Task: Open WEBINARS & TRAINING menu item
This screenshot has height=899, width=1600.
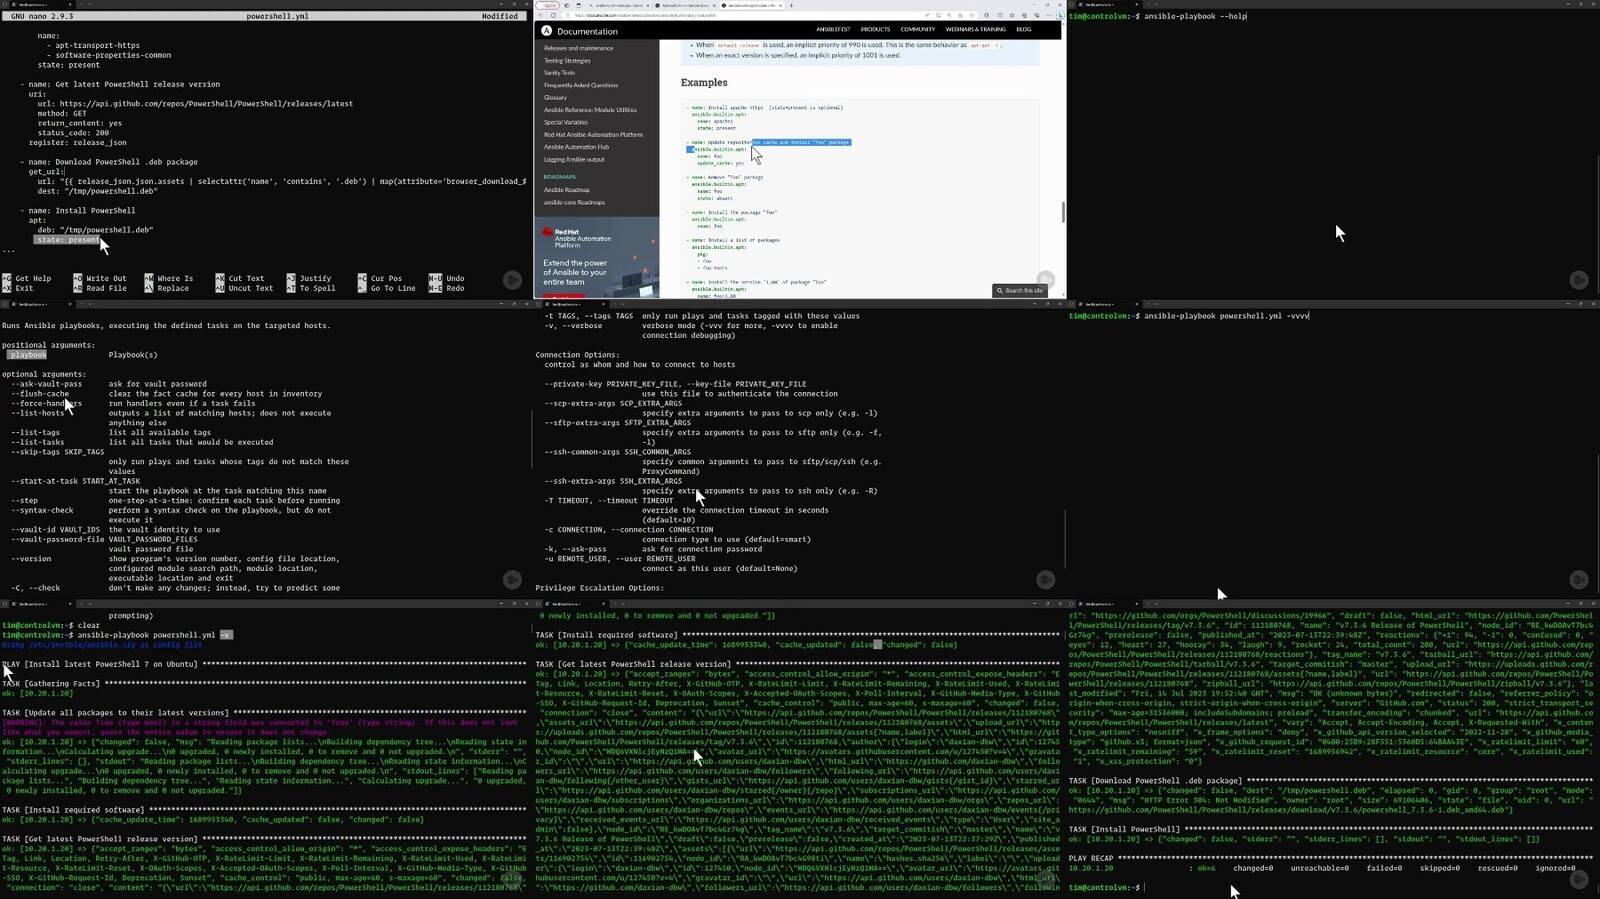Action: tap(975, 30)
